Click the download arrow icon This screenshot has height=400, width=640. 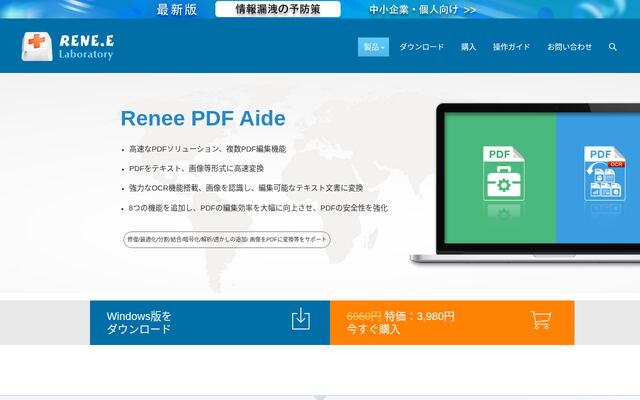(x=301, y=319)
